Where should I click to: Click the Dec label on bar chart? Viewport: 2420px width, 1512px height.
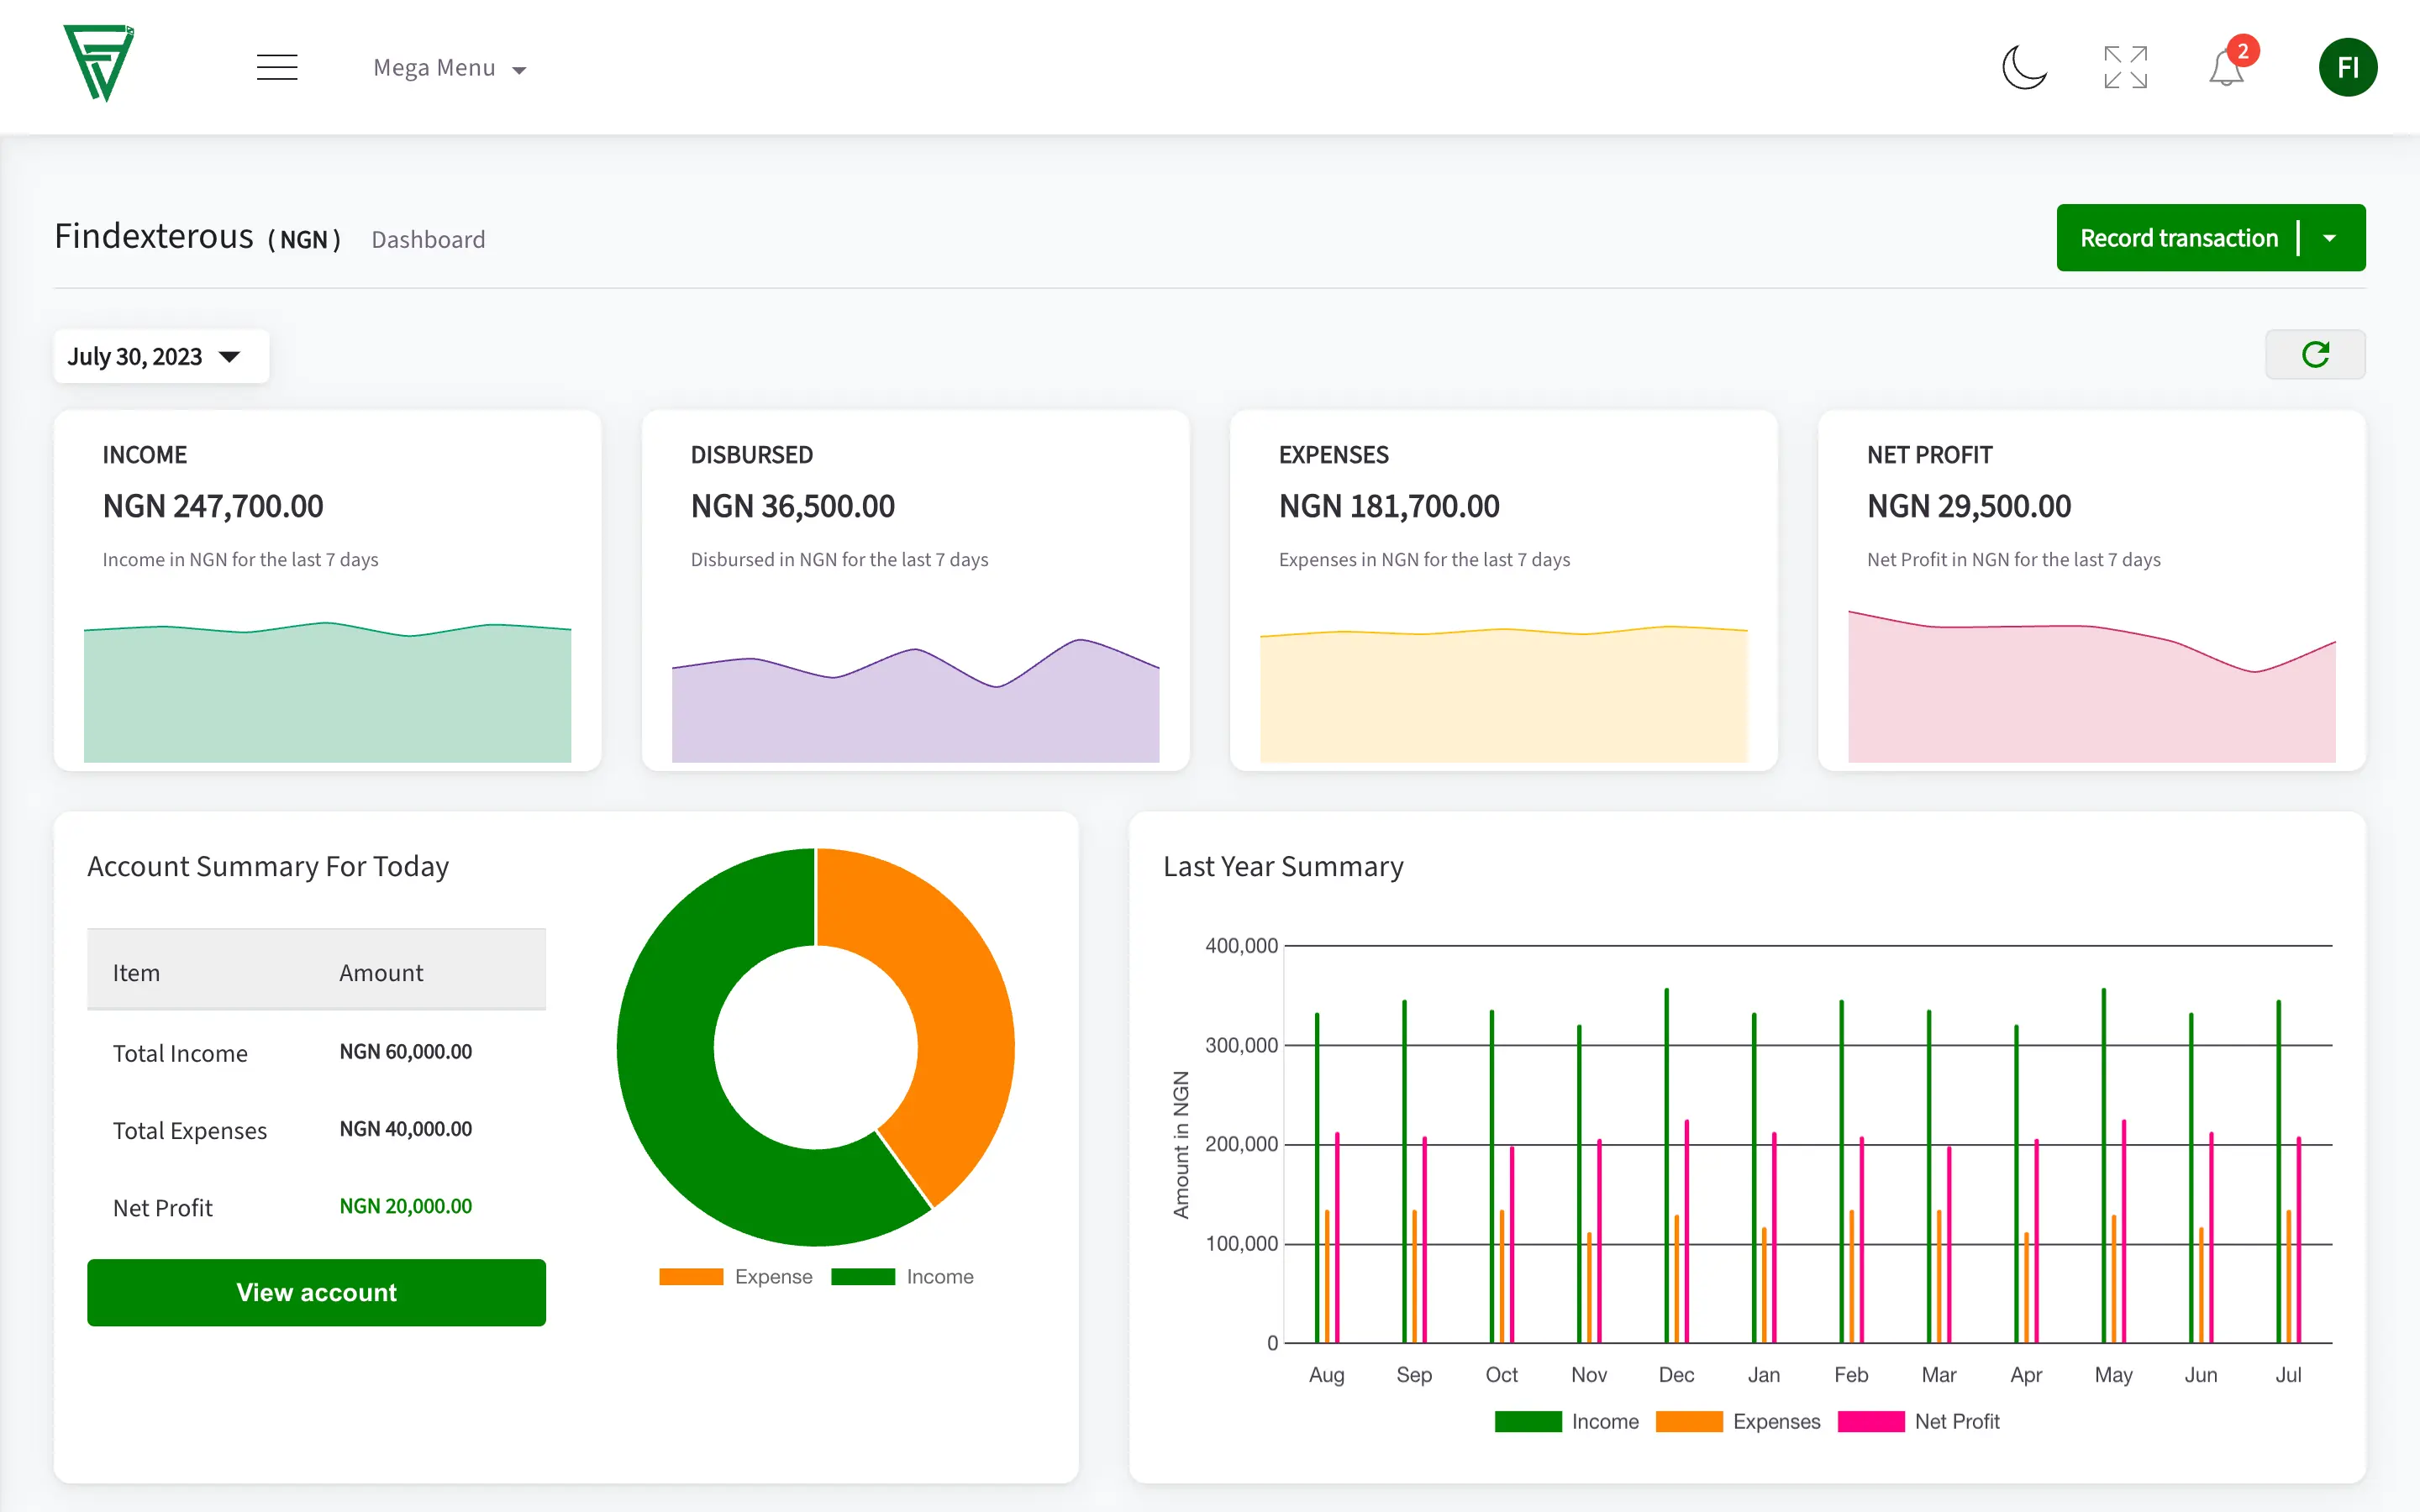click(x=1676, y=1375)
